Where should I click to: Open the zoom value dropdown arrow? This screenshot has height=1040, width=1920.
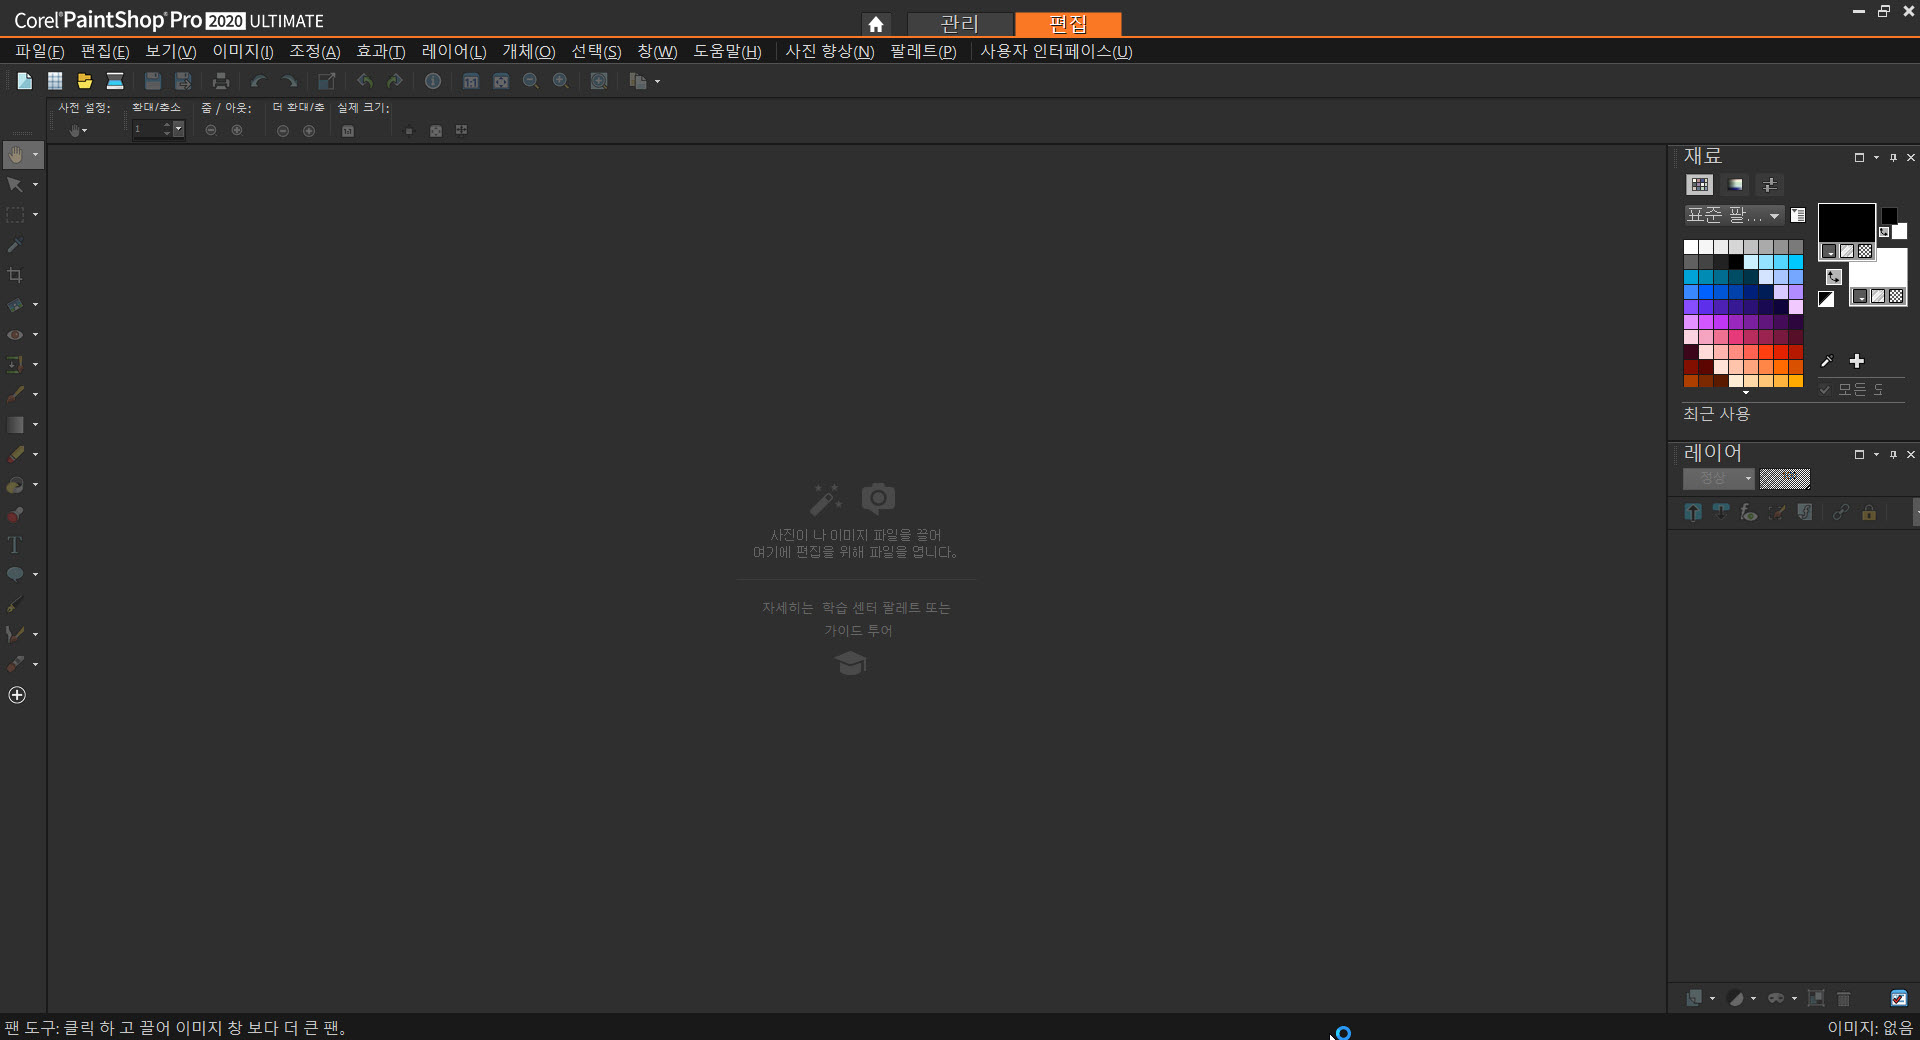(x=179, y=129)
